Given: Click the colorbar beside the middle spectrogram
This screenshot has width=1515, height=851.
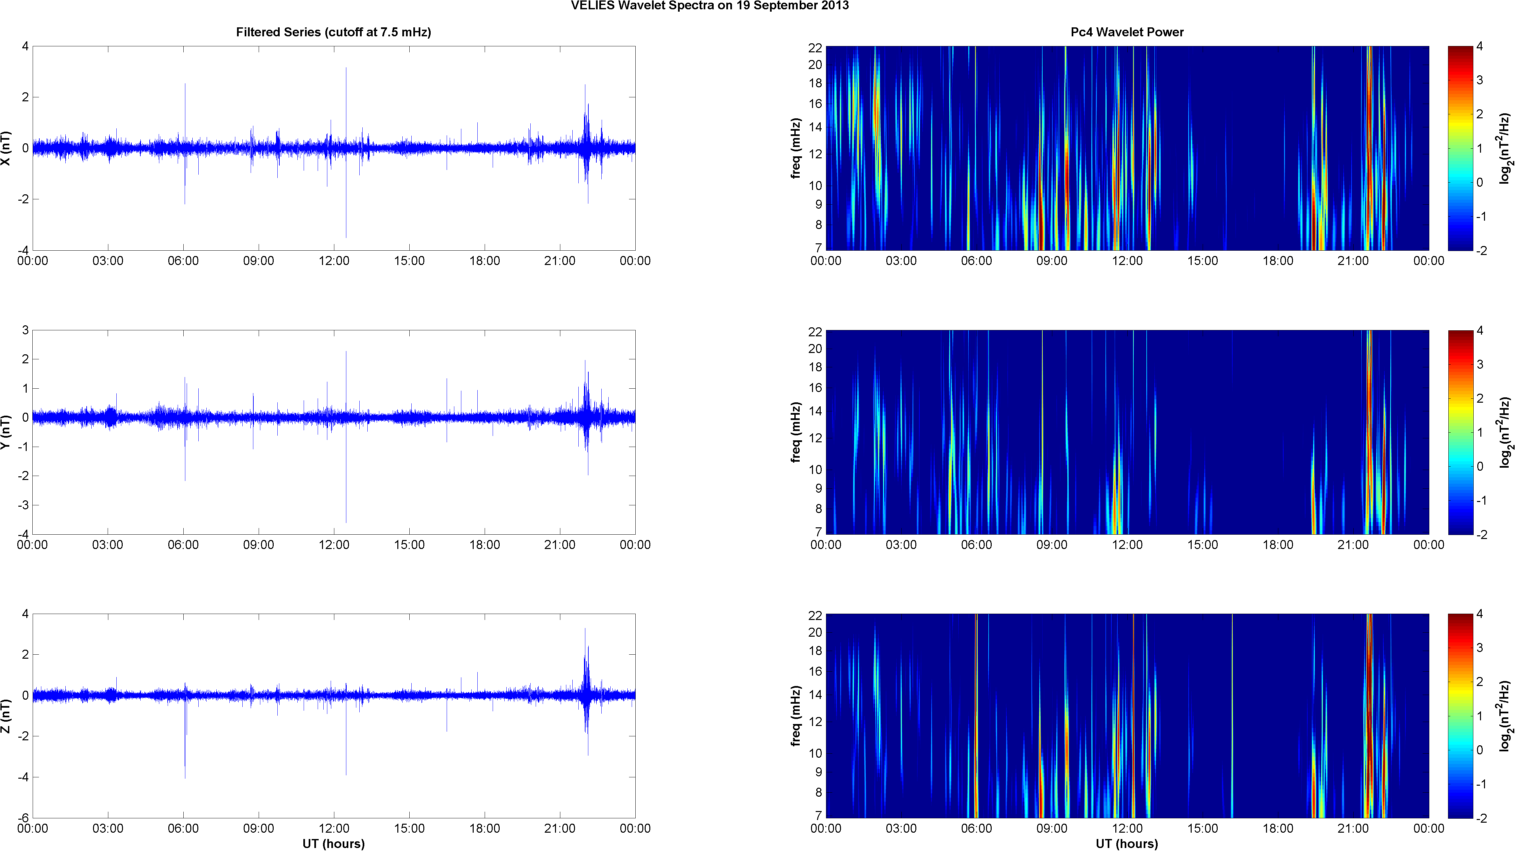Looking at the screenshot, I should click(1460, 432).
